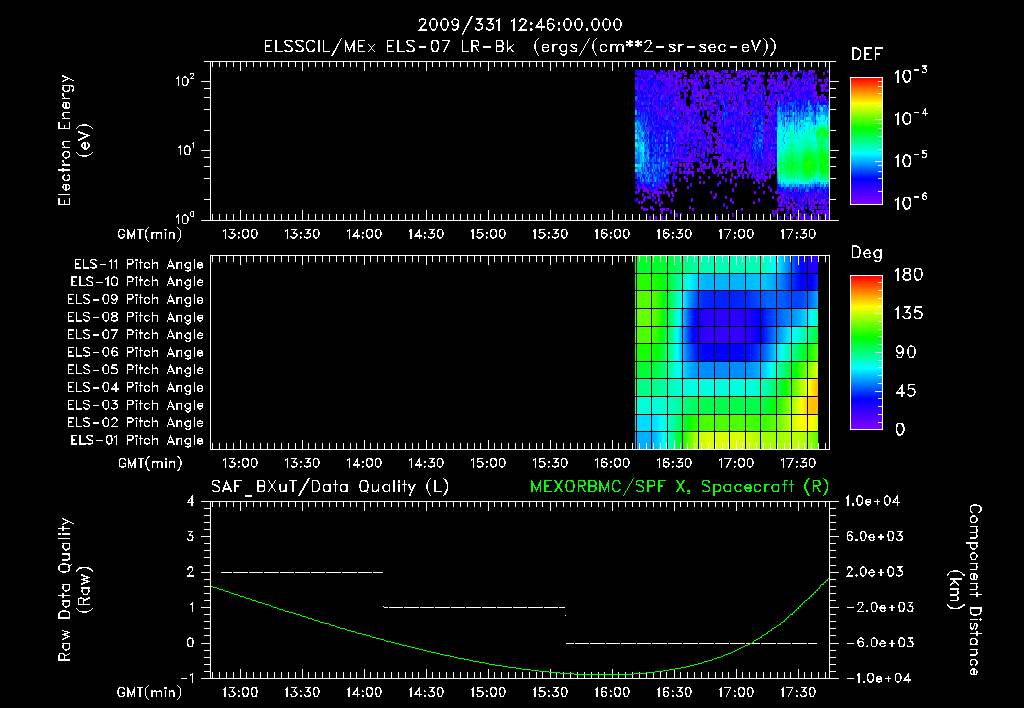This screenshot has height=708, width=1024.
Task: Select the ELS-11 Pitch Angle label
Action: [138, 265]
